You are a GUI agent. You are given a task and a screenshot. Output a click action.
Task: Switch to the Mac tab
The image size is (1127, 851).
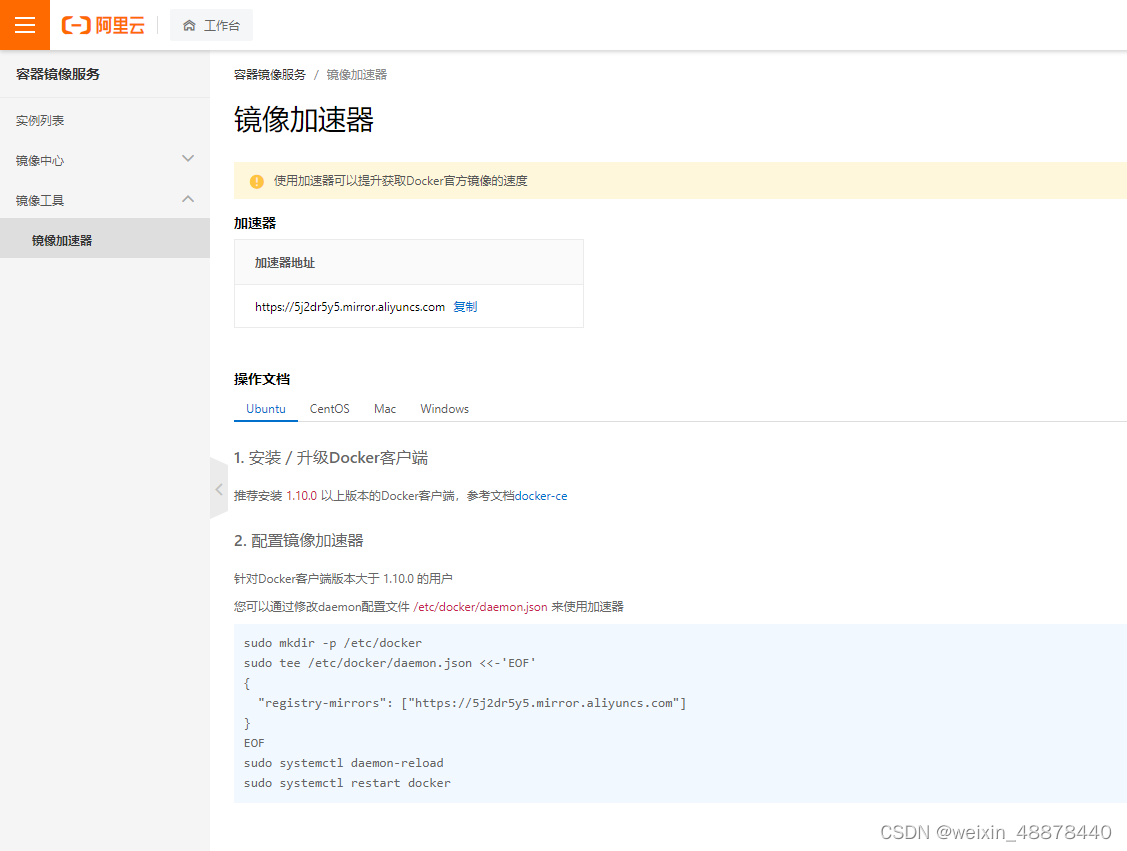coord(385,408)
